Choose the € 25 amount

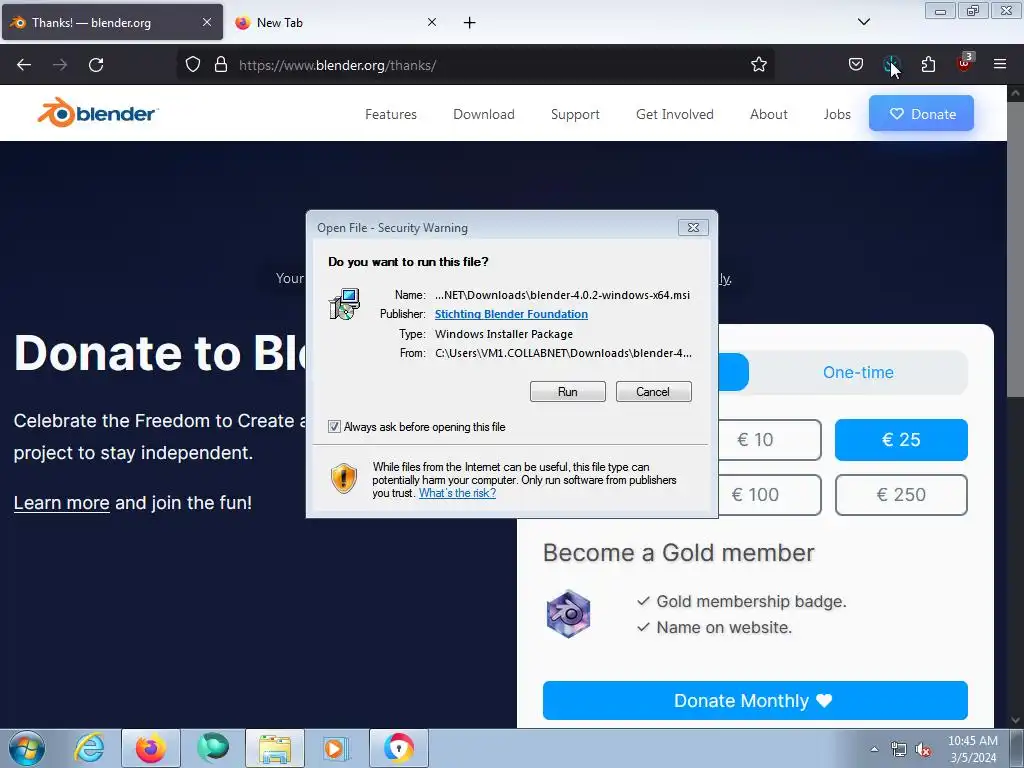click(901, 440)
